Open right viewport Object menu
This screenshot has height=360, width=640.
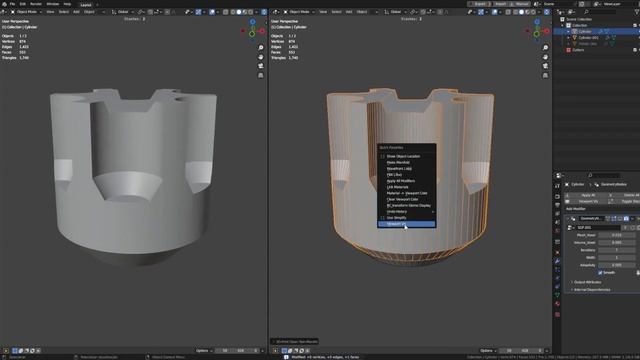coord(362,12)
